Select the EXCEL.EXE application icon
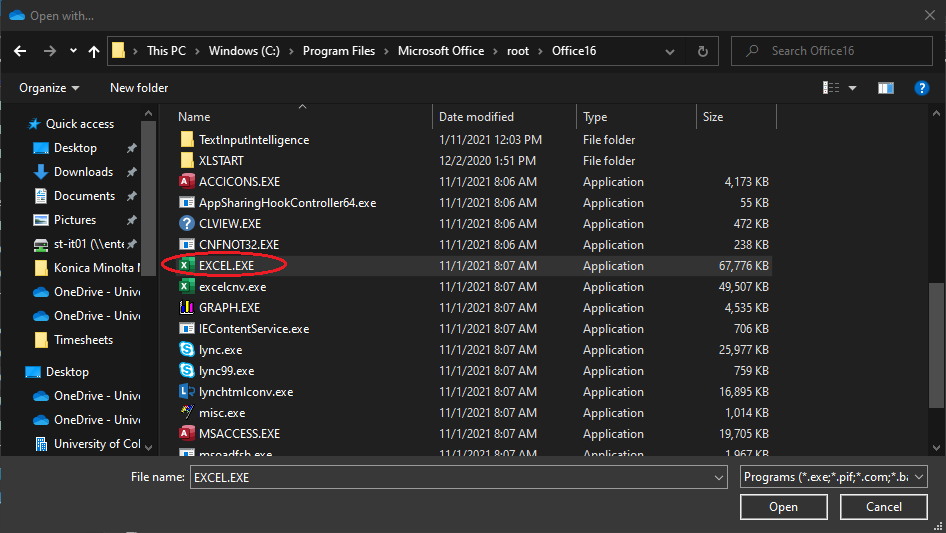The height and width of the screenshot is (533, 946). [x=187, y=266]
